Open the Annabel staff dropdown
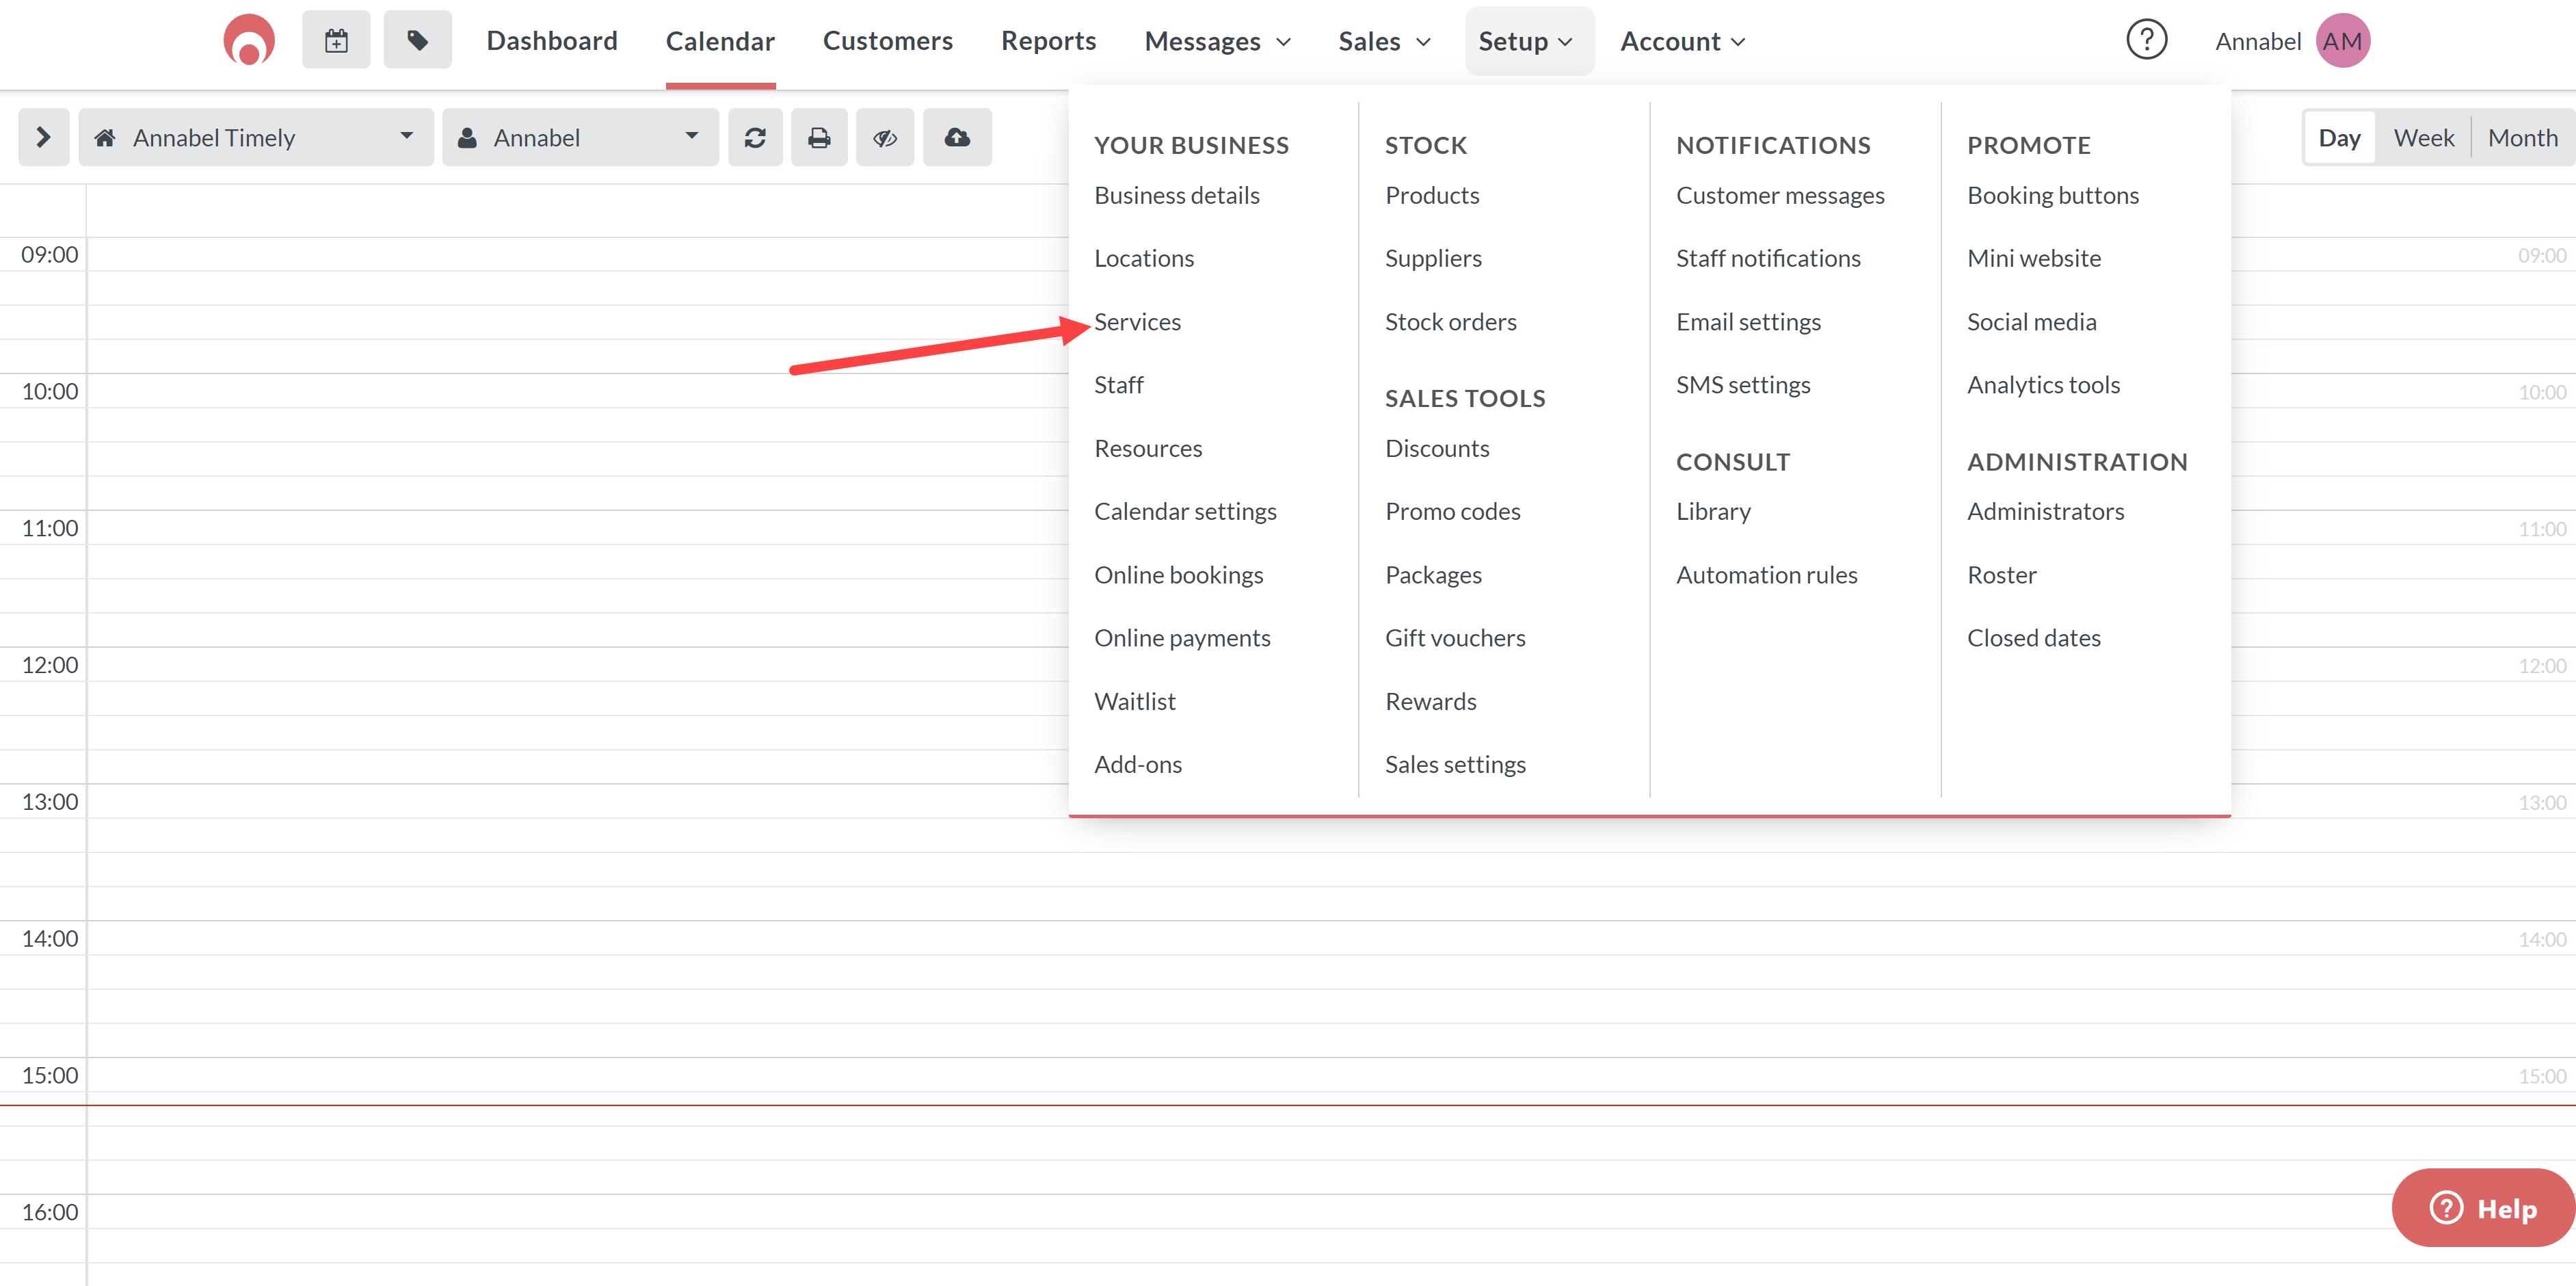2576x1286 pixels. (x=580, y=137)
